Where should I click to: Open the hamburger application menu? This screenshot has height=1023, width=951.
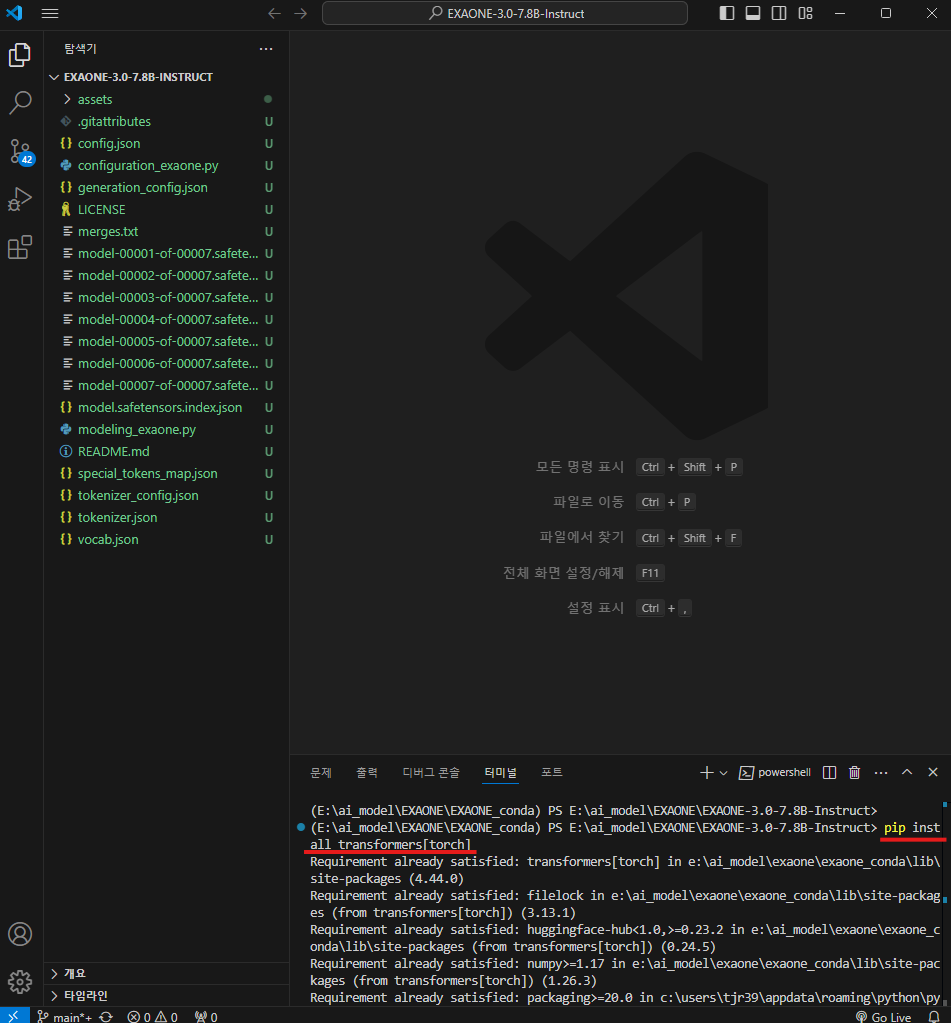[x=50, y=13]
